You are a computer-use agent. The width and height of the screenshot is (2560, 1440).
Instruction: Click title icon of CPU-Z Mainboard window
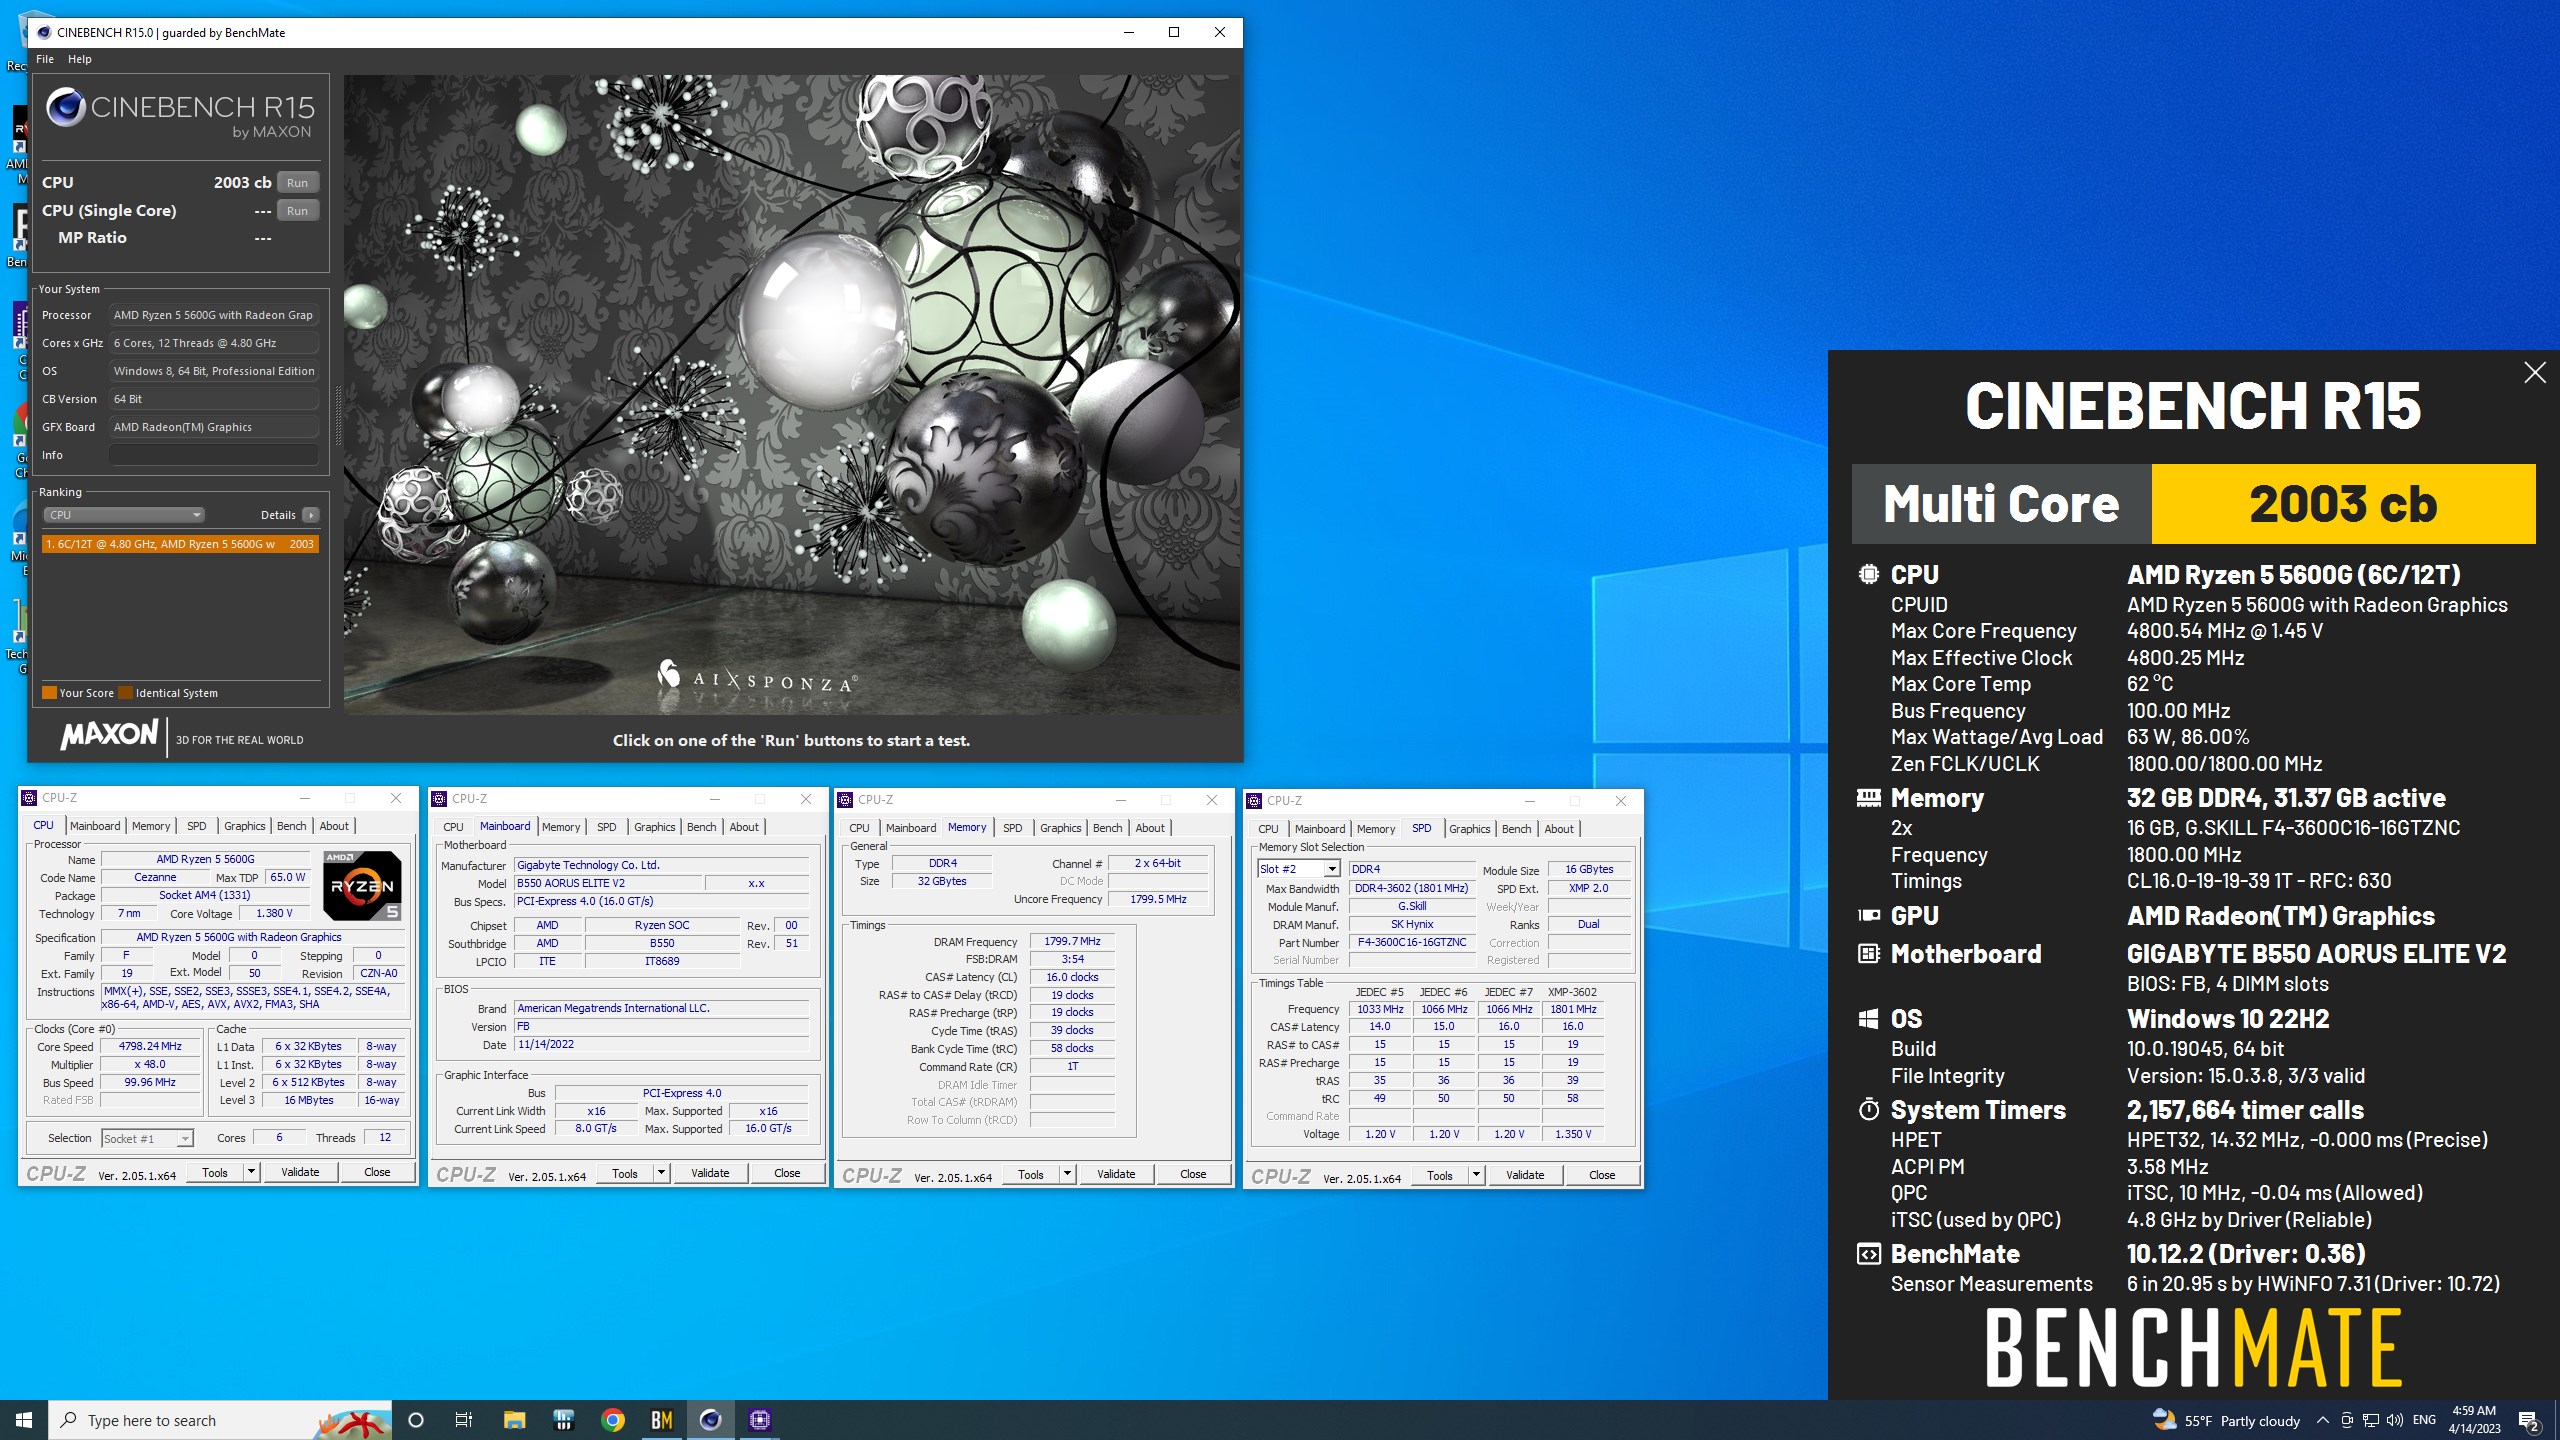[x=439, y=798]
